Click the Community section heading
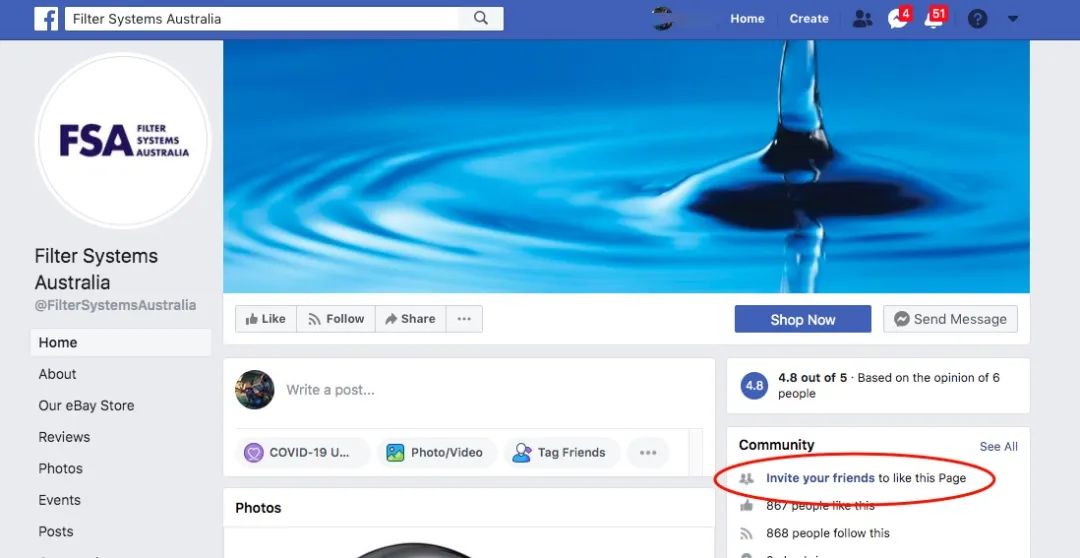The image size is (1080, 558). (x=776, y=445)
